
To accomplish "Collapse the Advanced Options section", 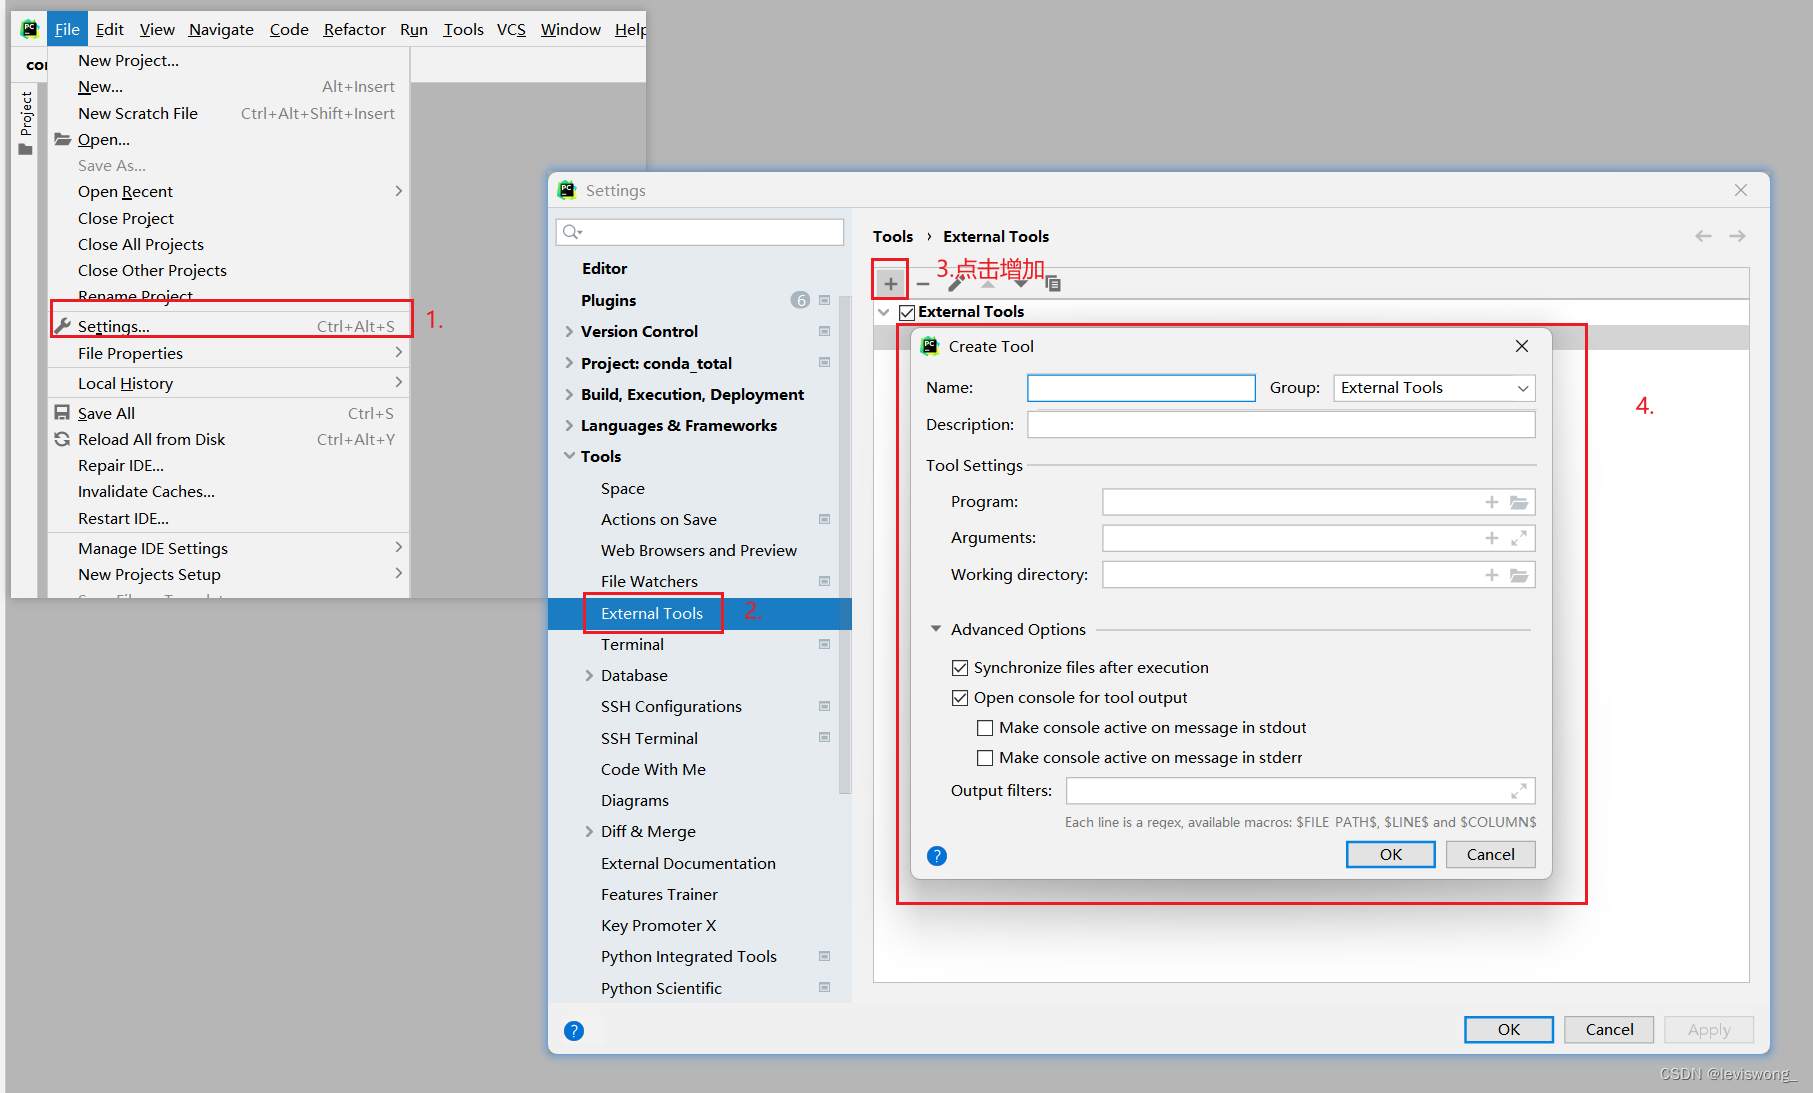I will click(936, 629).
